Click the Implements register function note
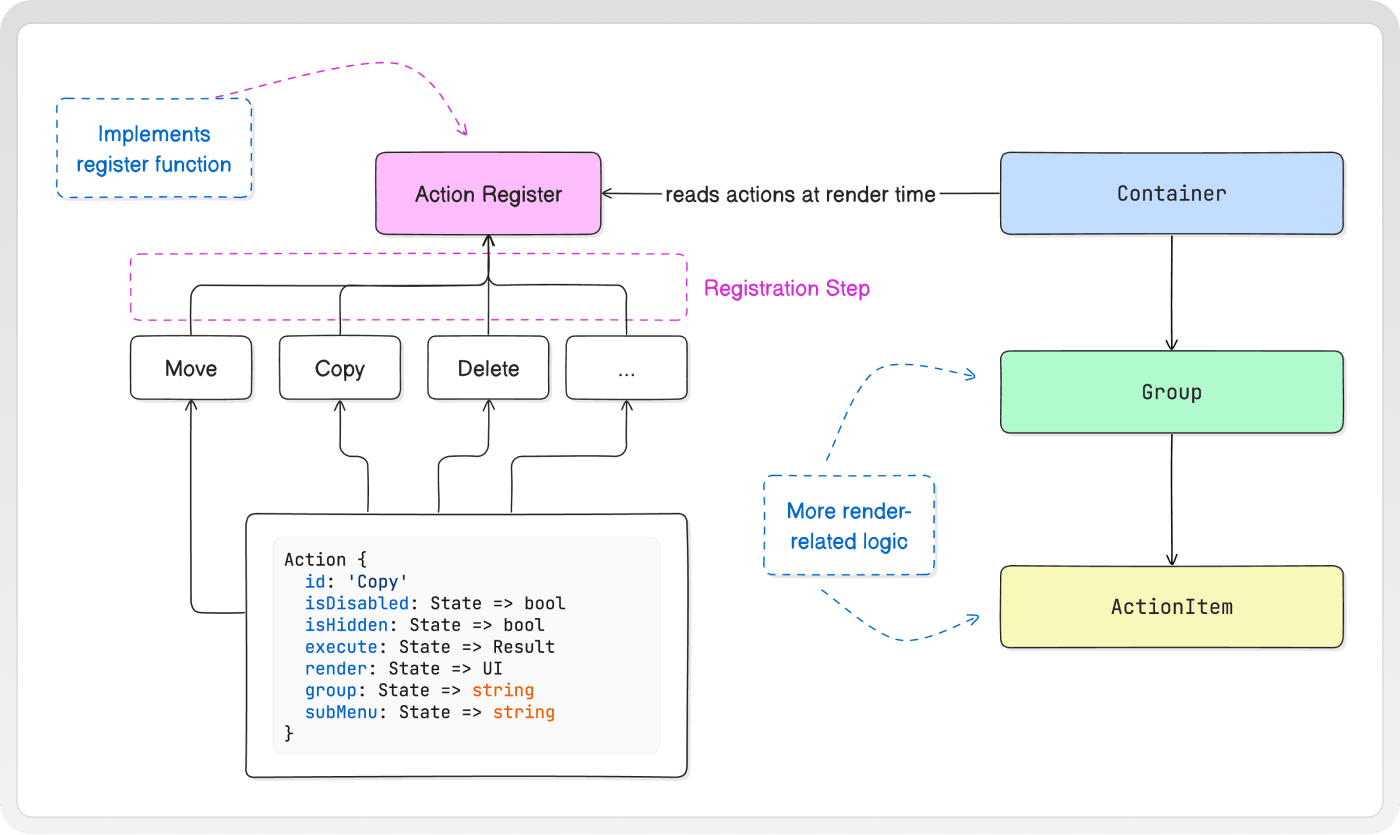The image size is (1400, 835). click(154, 148)
